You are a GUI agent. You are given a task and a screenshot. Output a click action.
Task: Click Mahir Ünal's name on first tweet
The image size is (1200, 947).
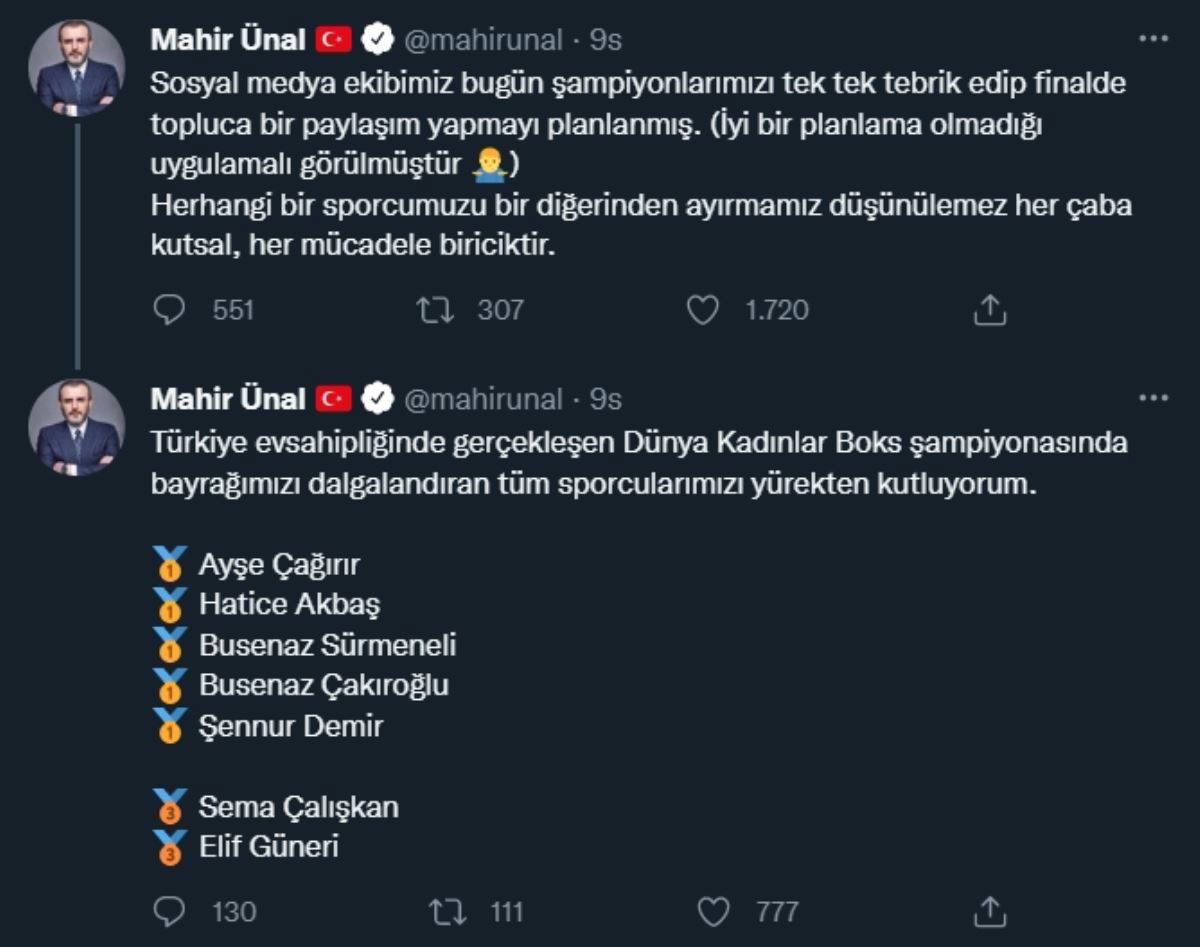click(227, 40)
